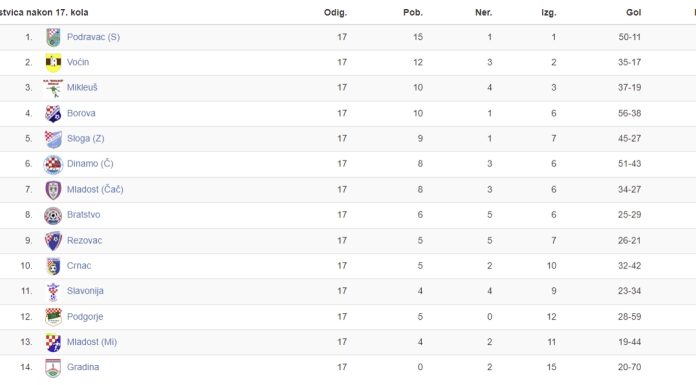Image resolution: width=696 pixels, height=385 pixels.
Task: Click the Dinamo (Č) round crest
Action: click(x=53, y=164)
